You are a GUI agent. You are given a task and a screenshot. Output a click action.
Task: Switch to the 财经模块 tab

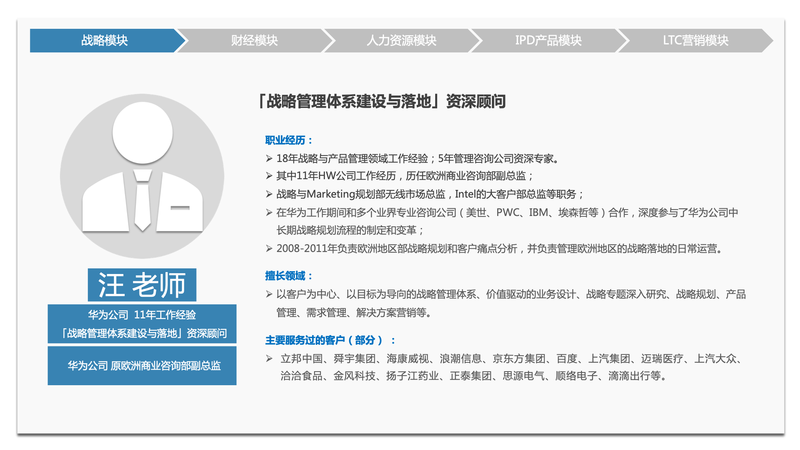254,41
